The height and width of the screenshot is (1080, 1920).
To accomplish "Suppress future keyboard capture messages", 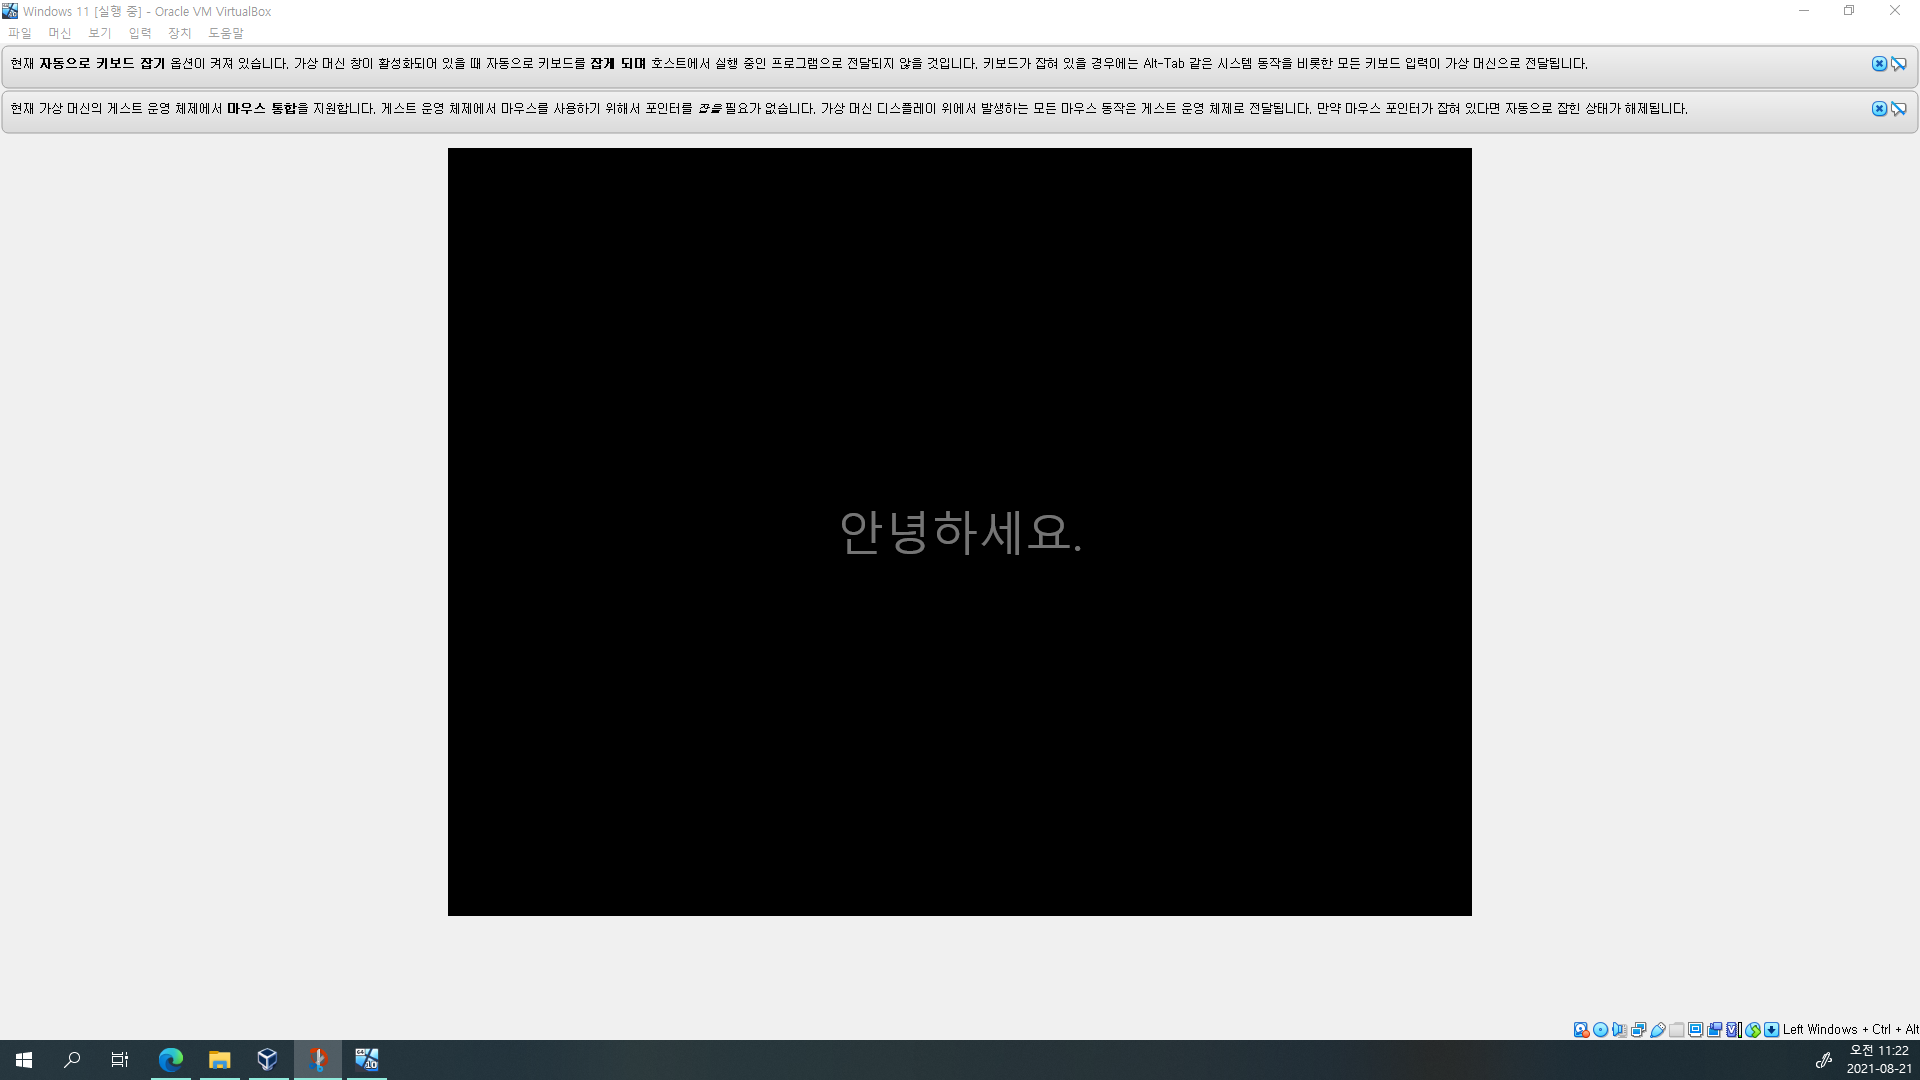I will pyautogui.click(x=1898, y=64).
